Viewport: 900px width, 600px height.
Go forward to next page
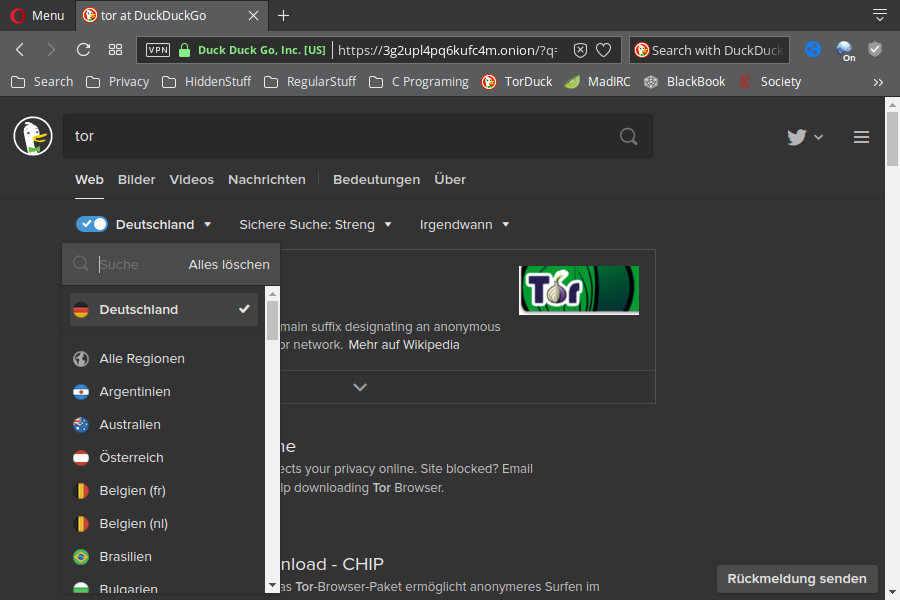(x=51, y=50)
